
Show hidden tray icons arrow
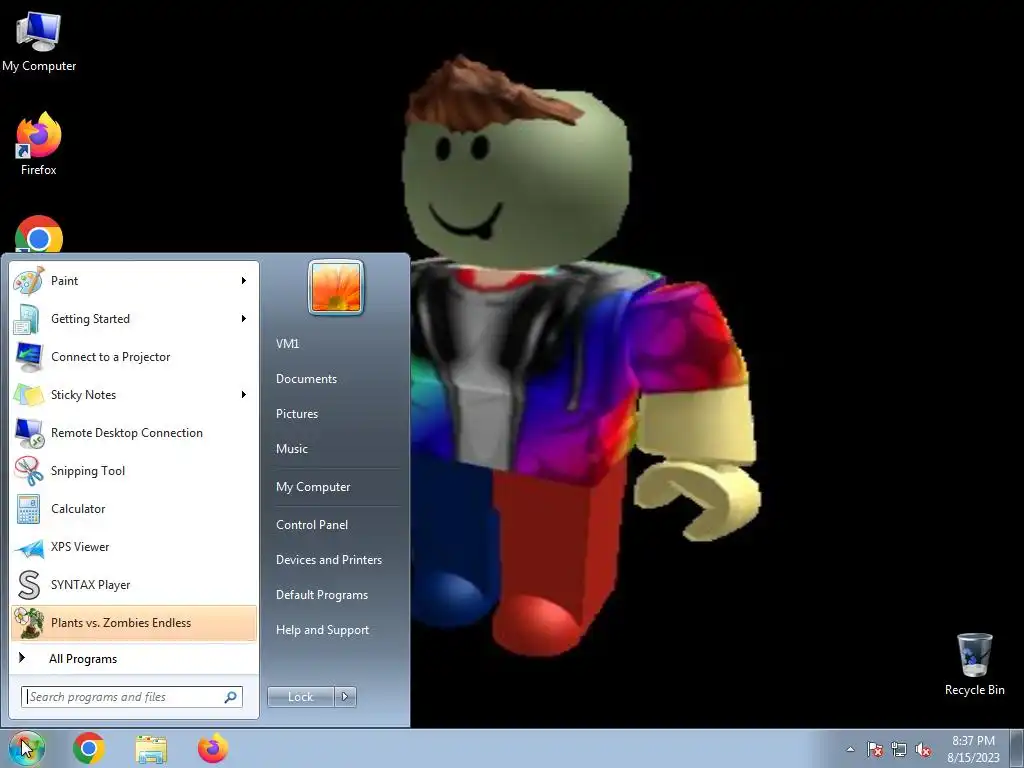(850, 749)
